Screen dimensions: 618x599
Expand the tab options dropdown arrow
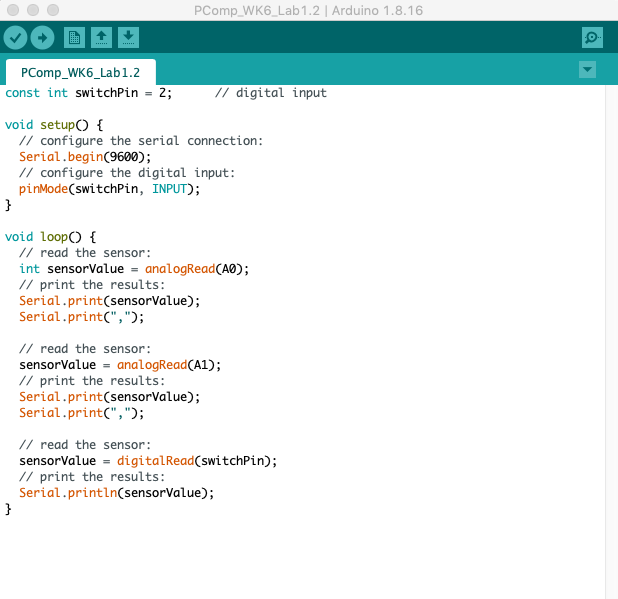587,69
